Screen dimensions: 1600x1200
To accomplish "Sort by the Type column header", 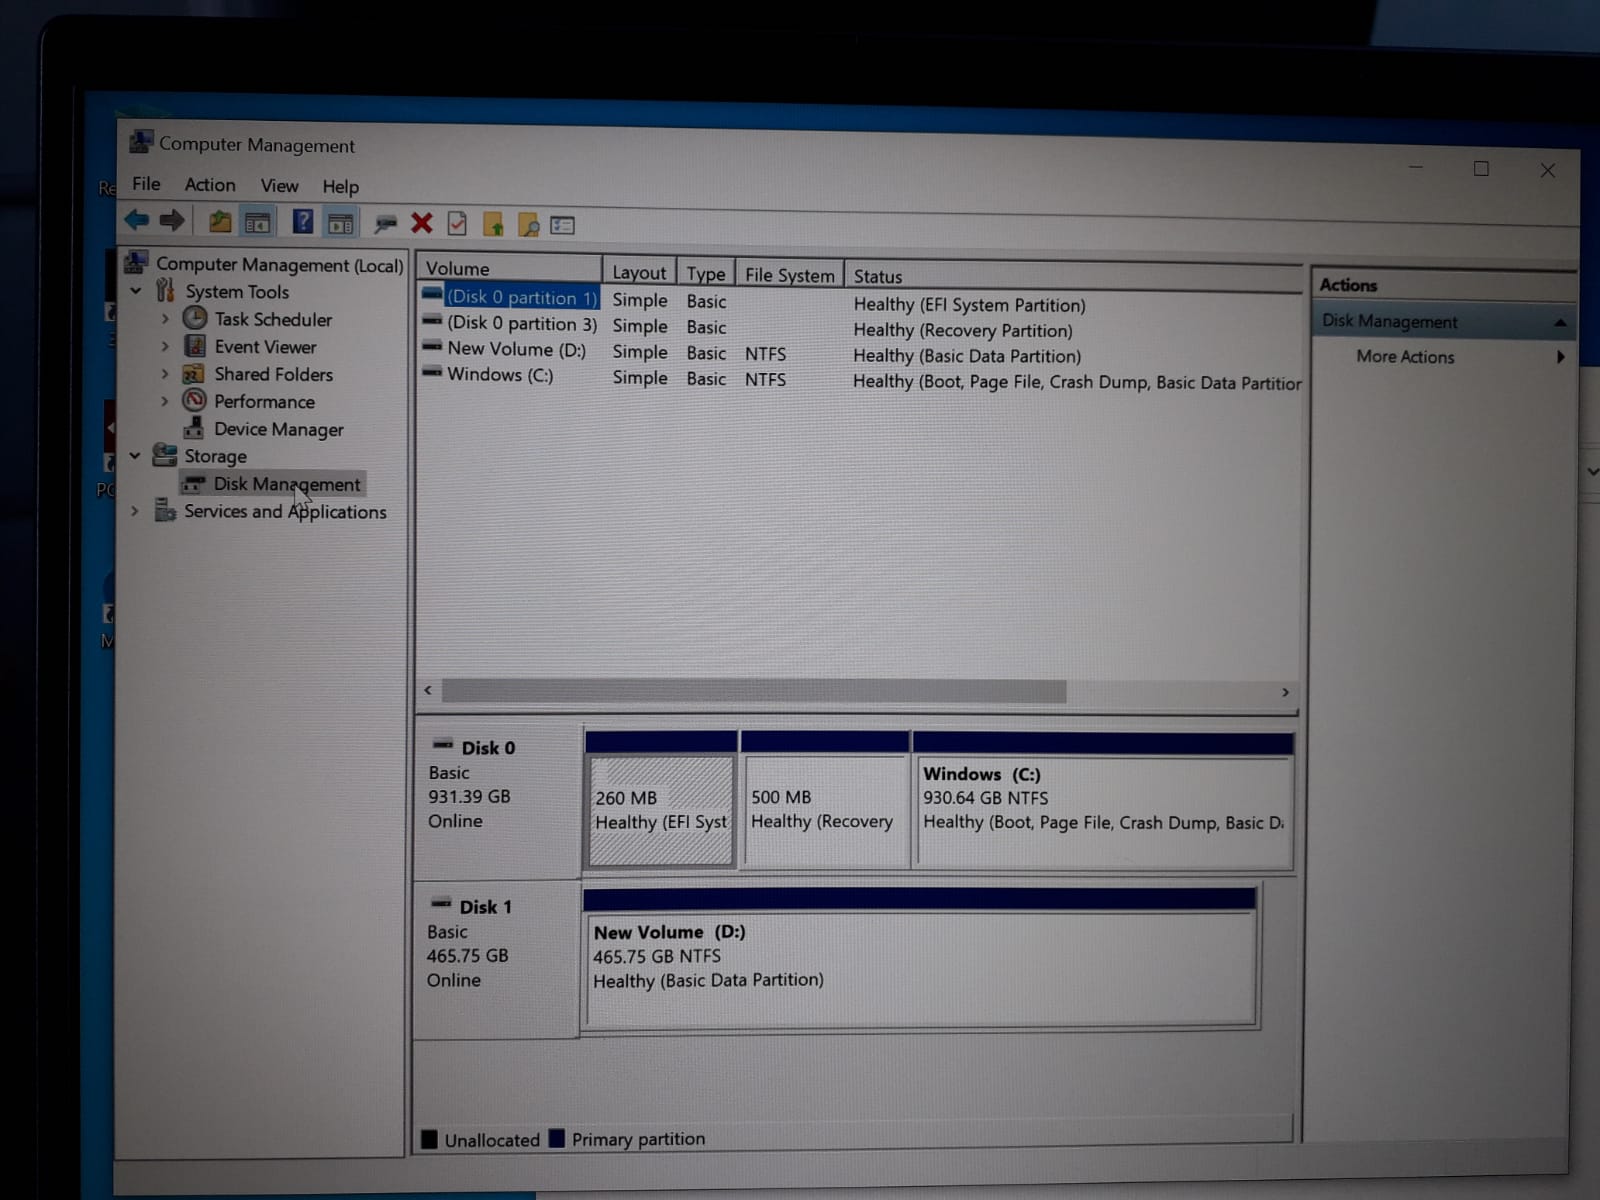I will tap(706, 273).
